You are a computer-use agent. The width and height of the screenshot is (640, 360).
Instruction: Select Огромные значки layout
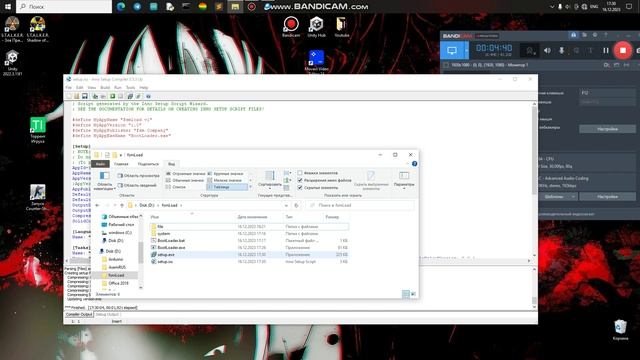click(185, 173)
